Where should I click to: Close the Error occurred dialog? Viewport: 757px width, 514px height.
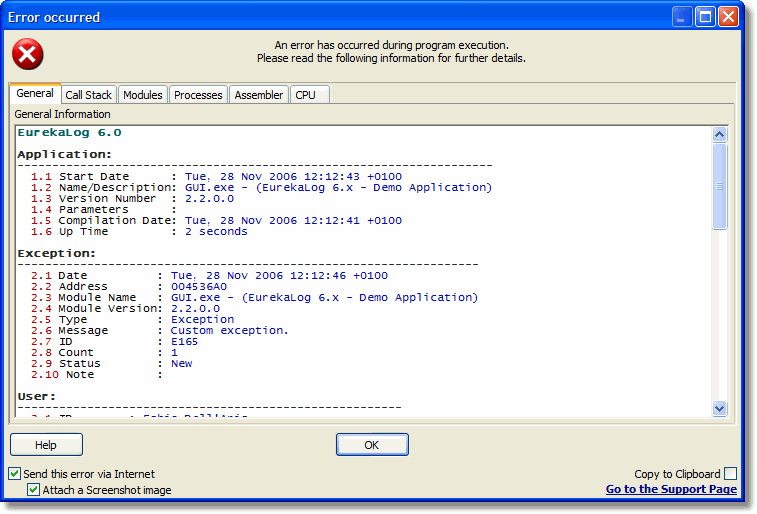point(728,17)
